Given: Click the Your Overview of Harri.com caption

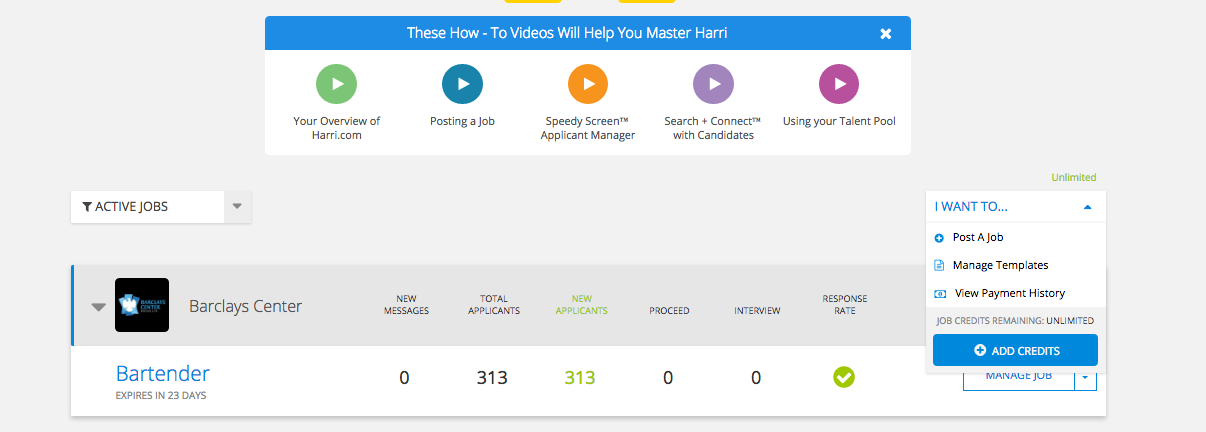Looking at the screenshot, I should click(x=337, y=128).
